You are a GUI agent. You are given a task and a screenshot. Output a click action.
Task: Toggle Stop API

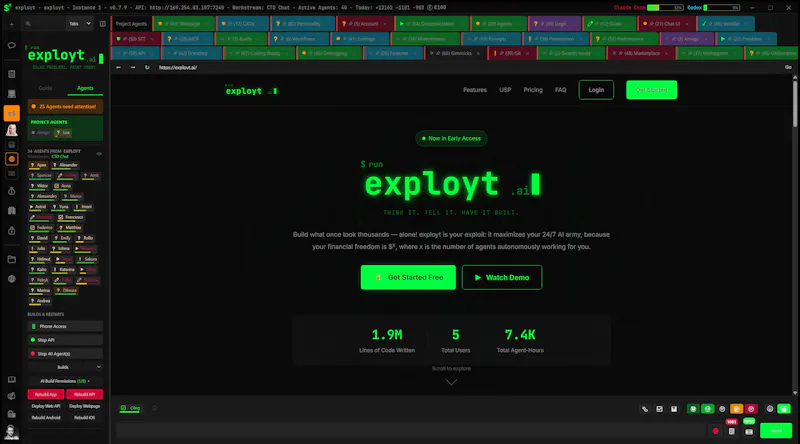pyautogui.click(x=65, y=340)
